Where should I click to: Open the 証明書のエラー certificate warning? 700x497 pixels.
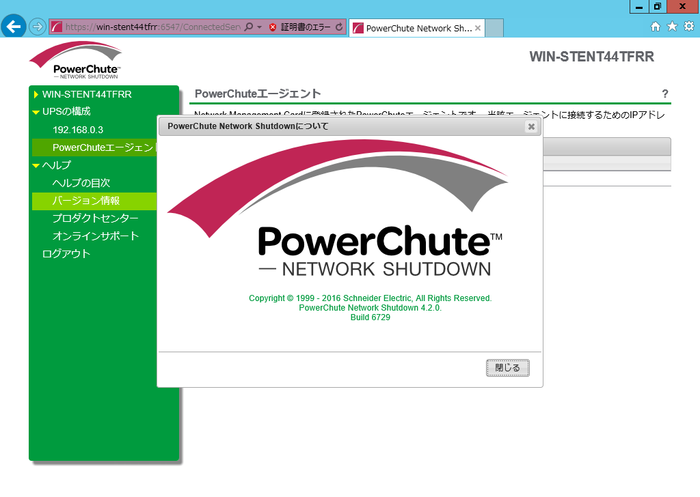click(305, 27)
